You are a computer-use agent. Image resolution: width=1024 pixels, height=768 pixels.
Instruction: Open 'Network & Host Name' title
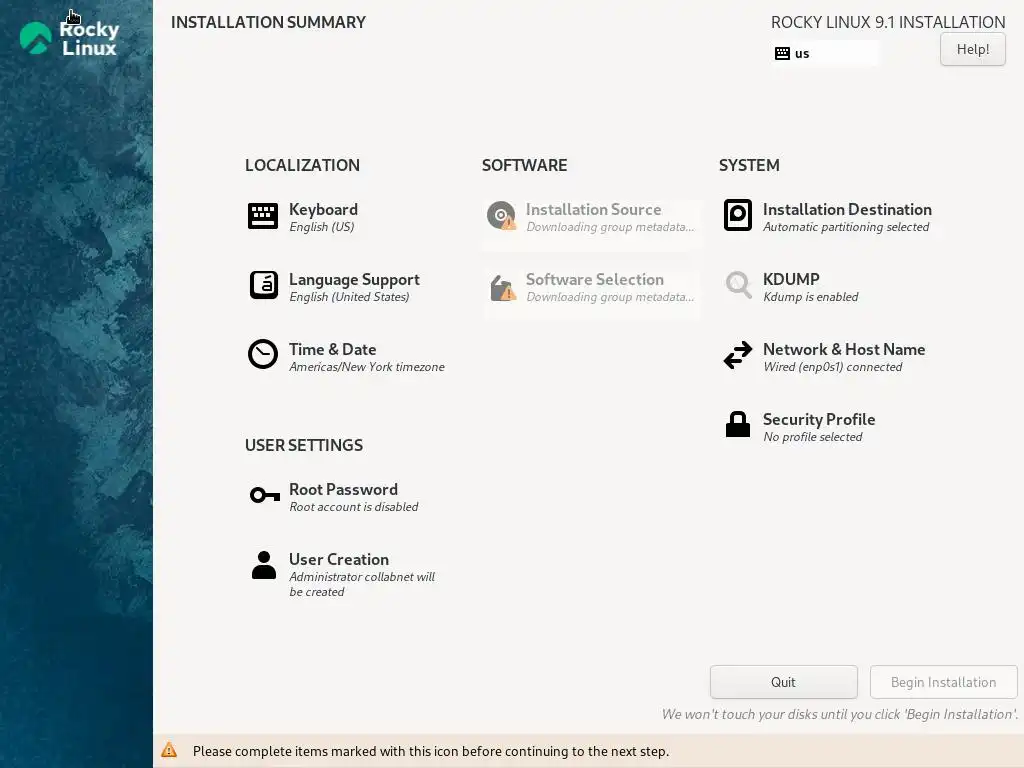844,349
